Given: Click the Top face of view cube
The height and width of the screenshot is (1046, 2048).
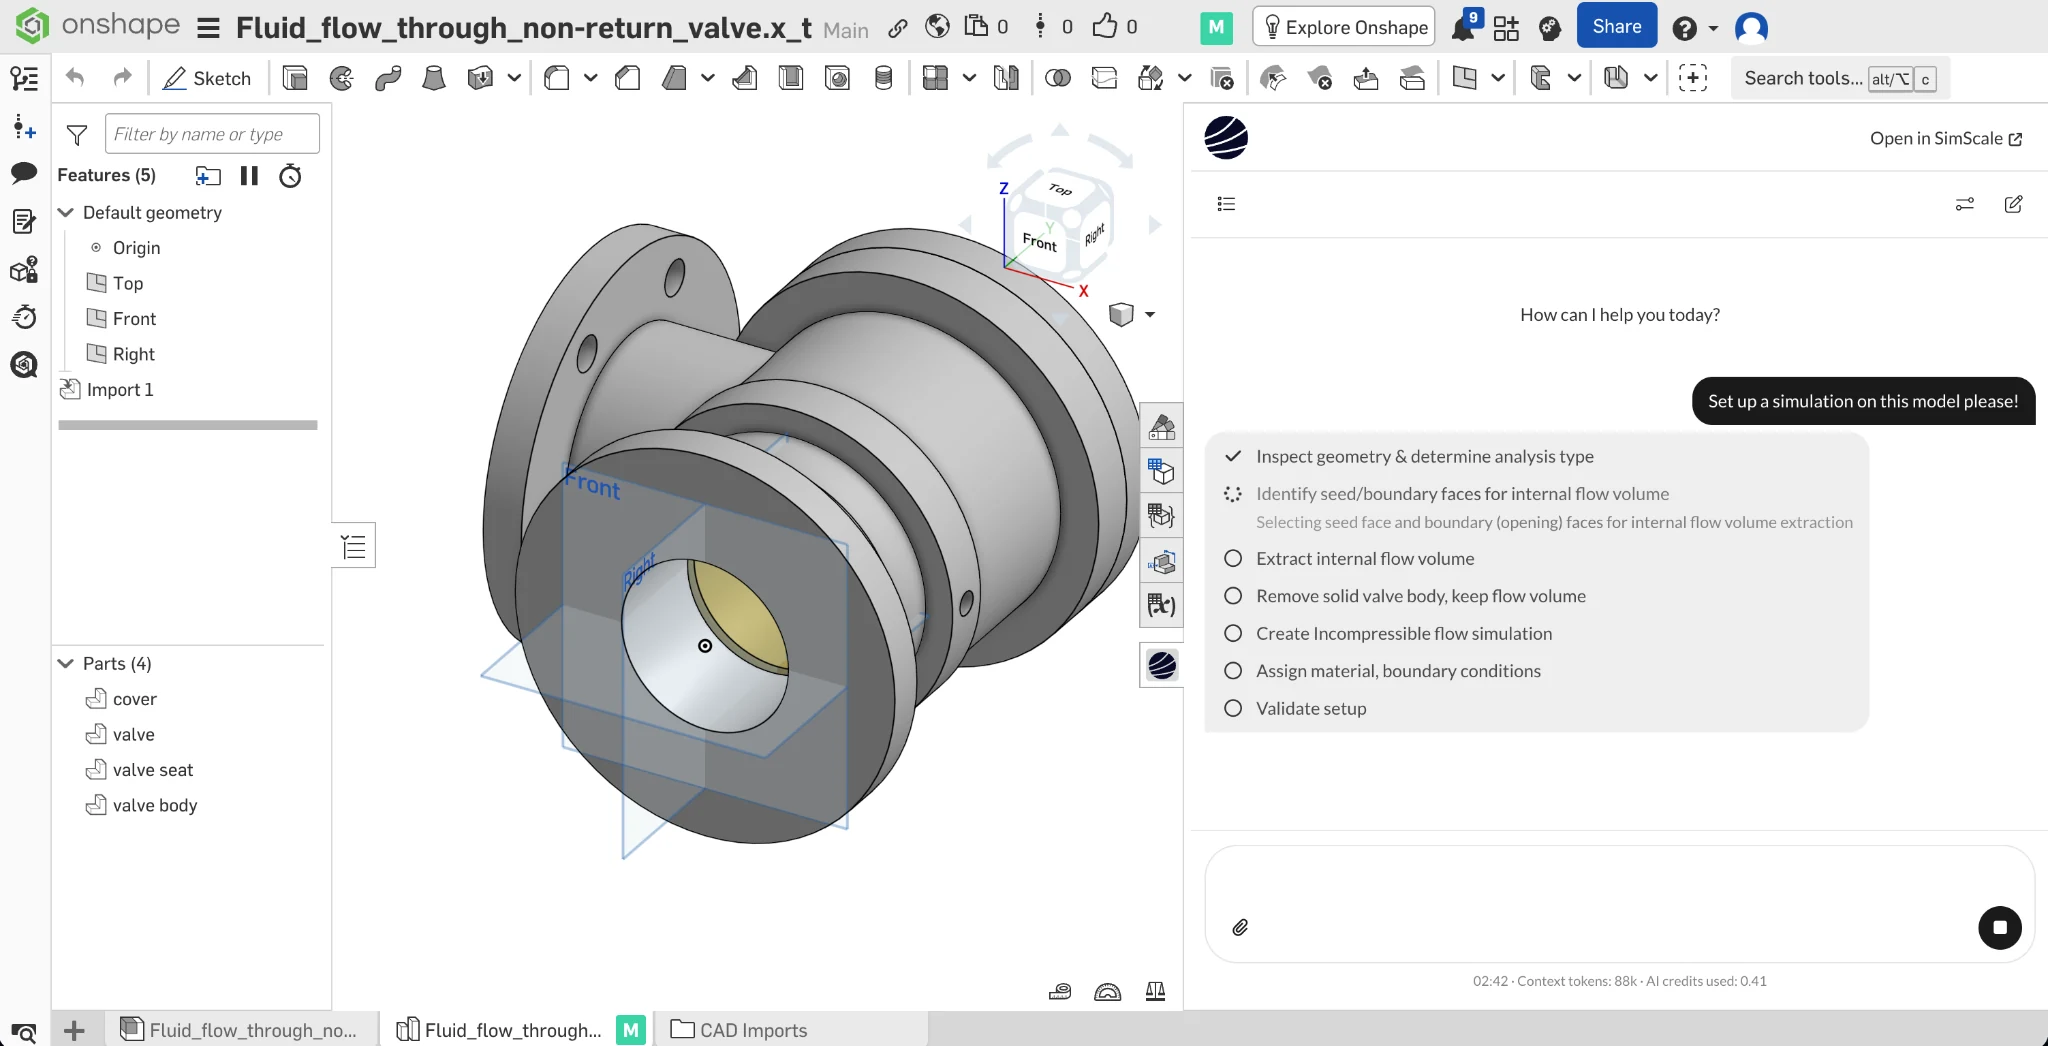Looking at the screenshot, I should (1060, 189).
